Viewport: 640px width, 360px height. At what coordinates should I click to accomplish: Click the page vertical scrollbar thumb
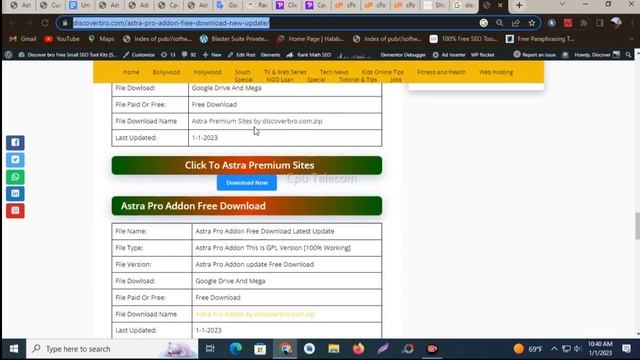coord(637,226)
